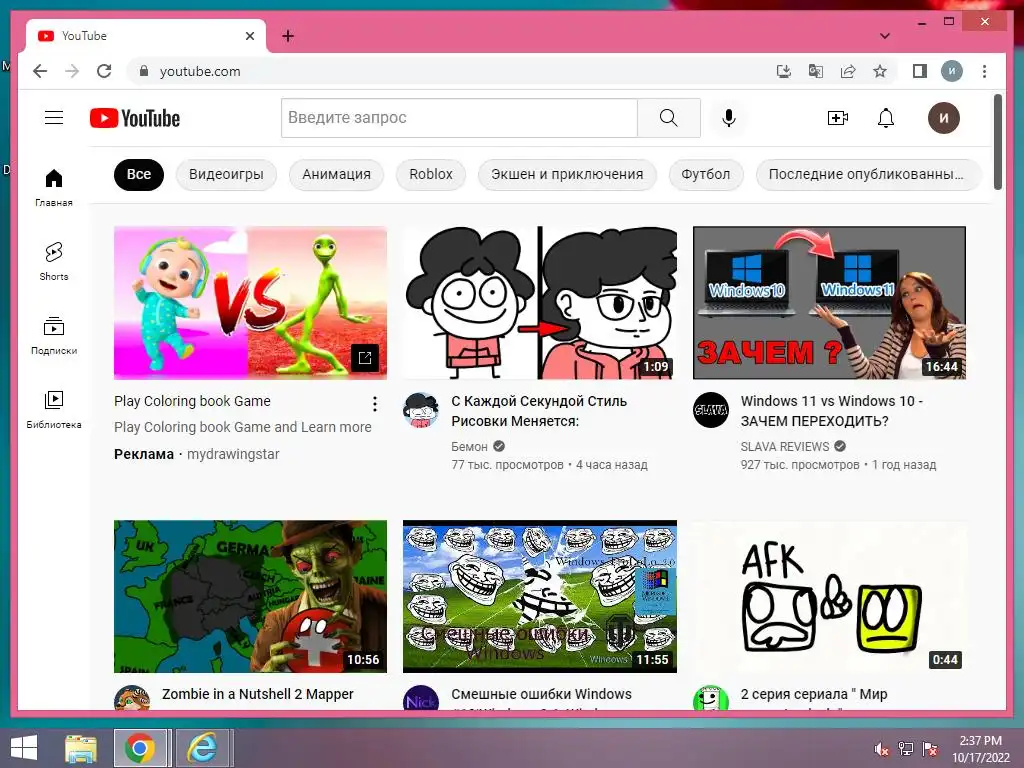Open Подписки in sidebar

pyautogui.click(x=54, y=335)
